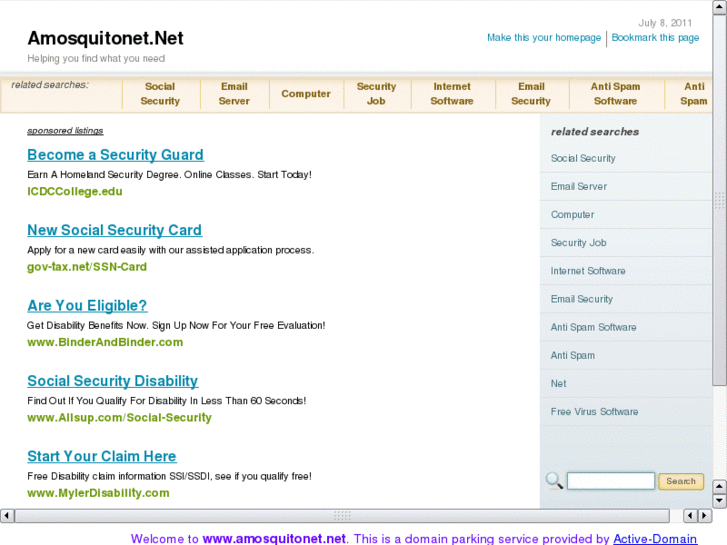
Task: Open the Email Server tab in top bar
Action: click(234, 94)
